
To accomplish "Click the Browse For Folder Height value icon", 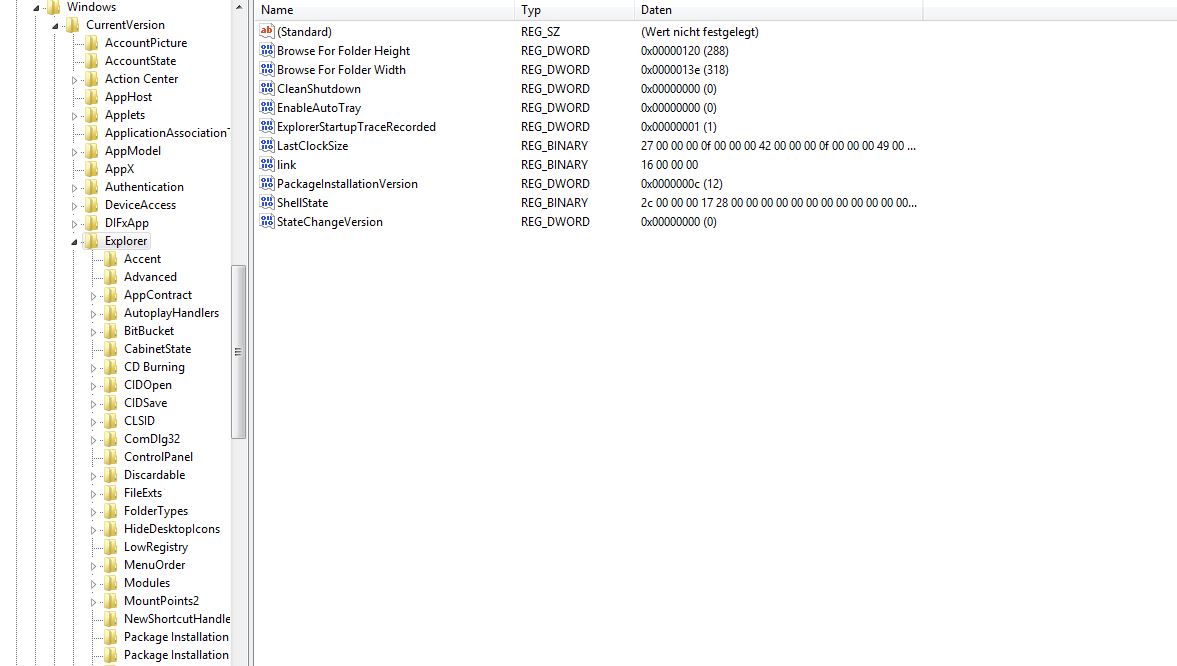I will click(266, 50).
